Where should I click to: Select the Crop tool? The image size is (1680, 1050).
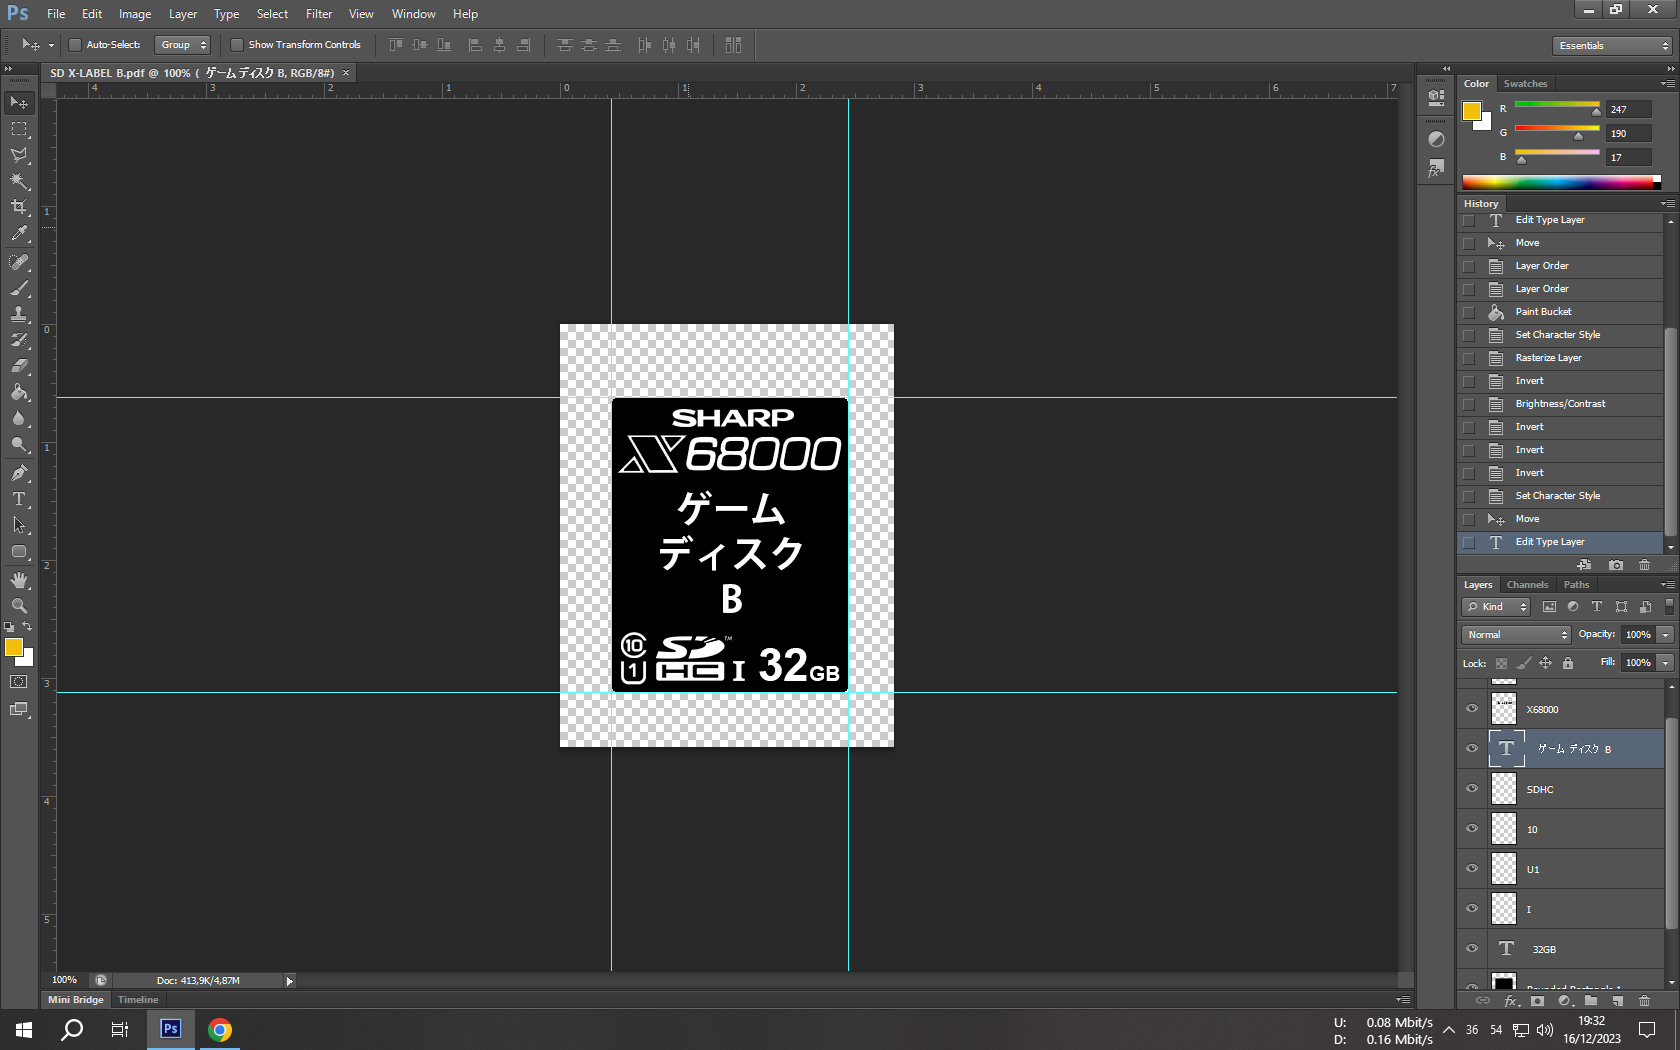click(19, 207)
